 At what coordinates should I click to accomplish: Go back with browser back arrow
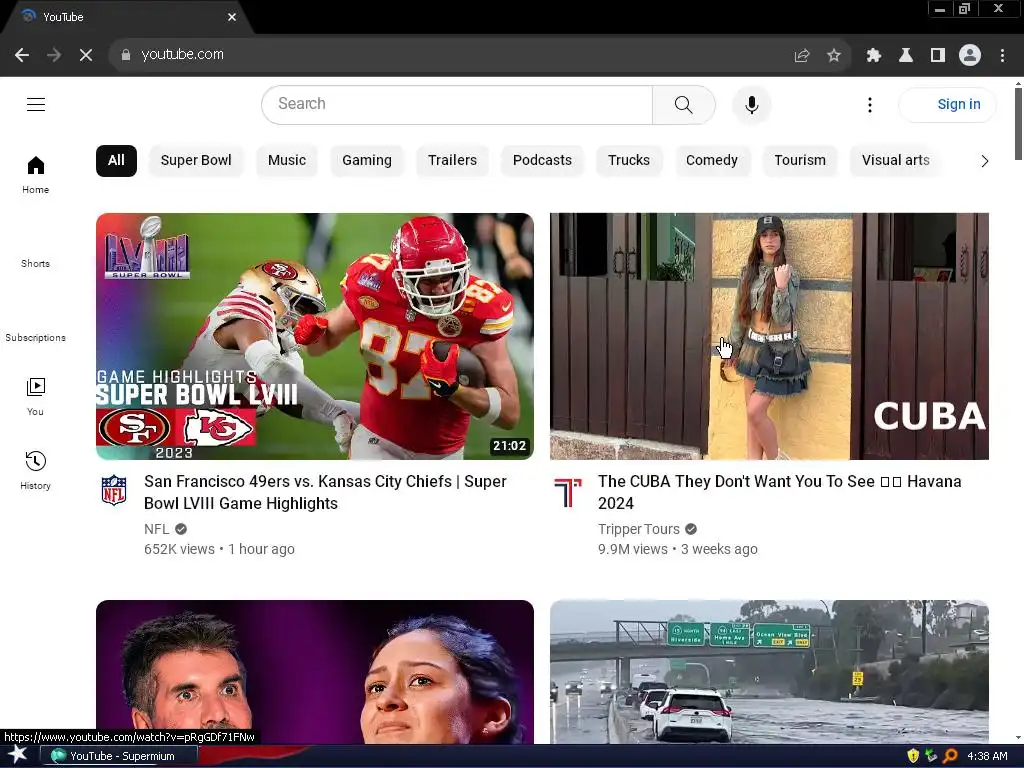[x=22, y=55]
